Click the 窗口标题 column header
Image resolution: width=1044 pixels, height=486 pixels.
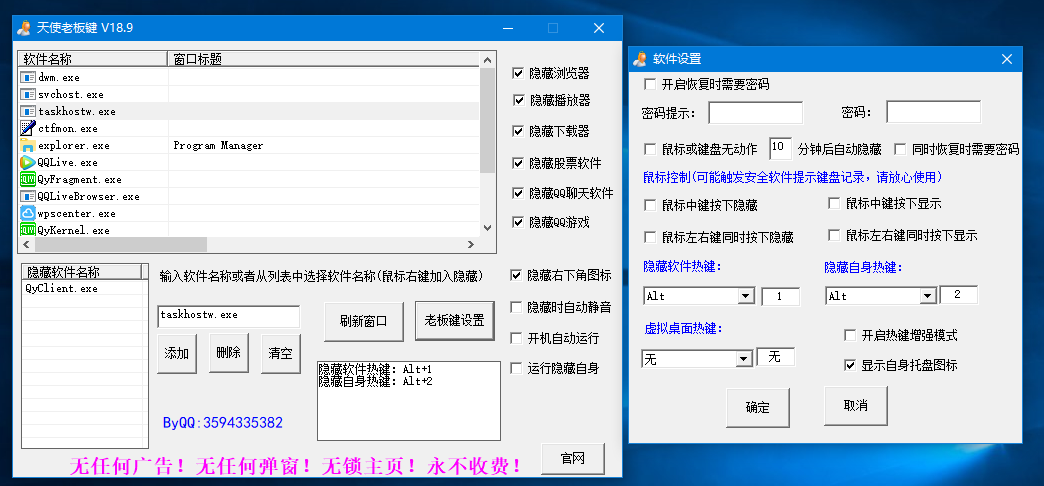(323, 59)
